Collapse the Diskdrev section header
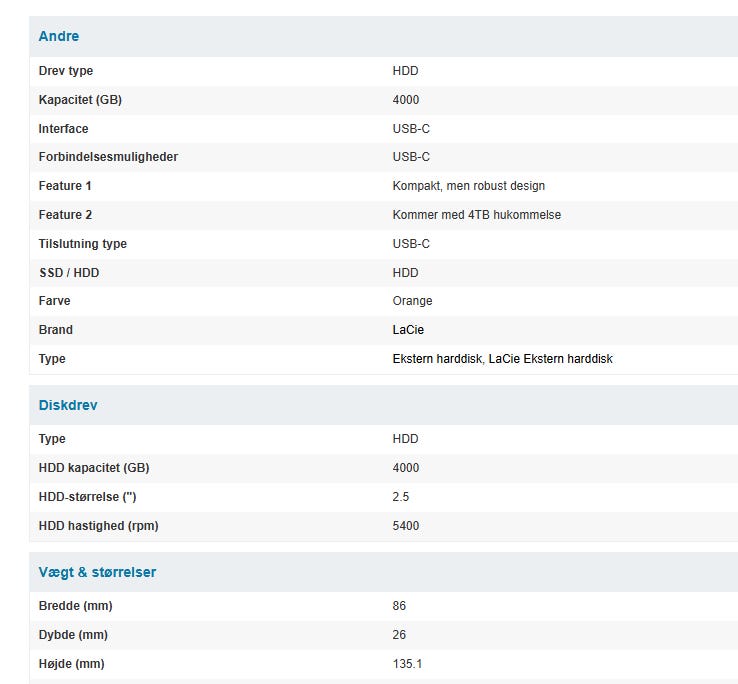This screenshot has height=684, width=738. point(384,405)
